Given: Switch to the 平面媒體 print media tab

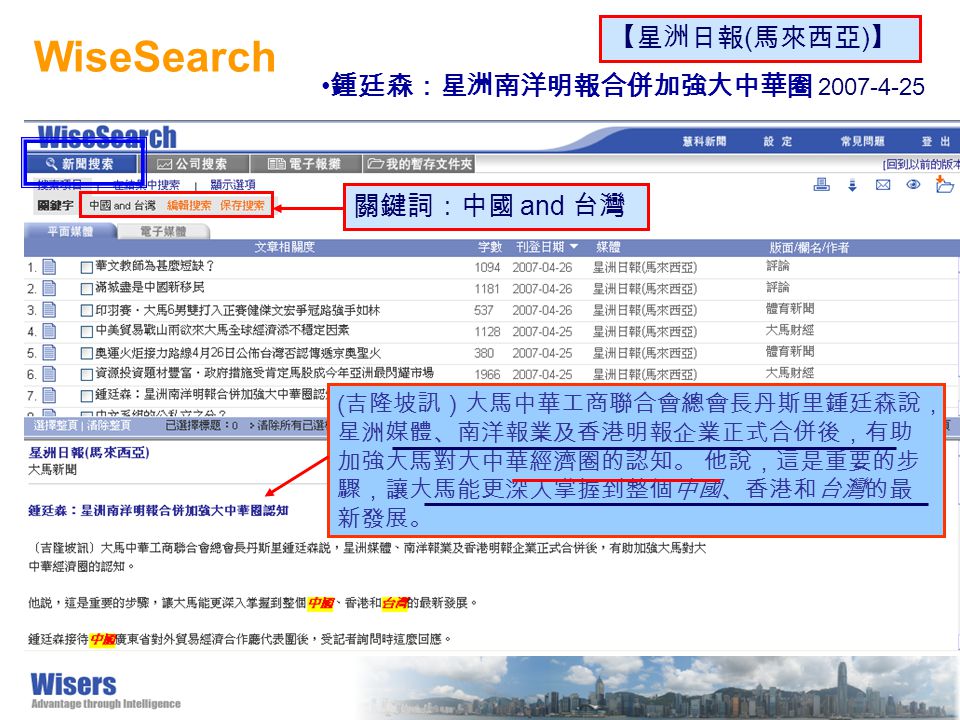Looking at the screenshot, I should [70, 231].
